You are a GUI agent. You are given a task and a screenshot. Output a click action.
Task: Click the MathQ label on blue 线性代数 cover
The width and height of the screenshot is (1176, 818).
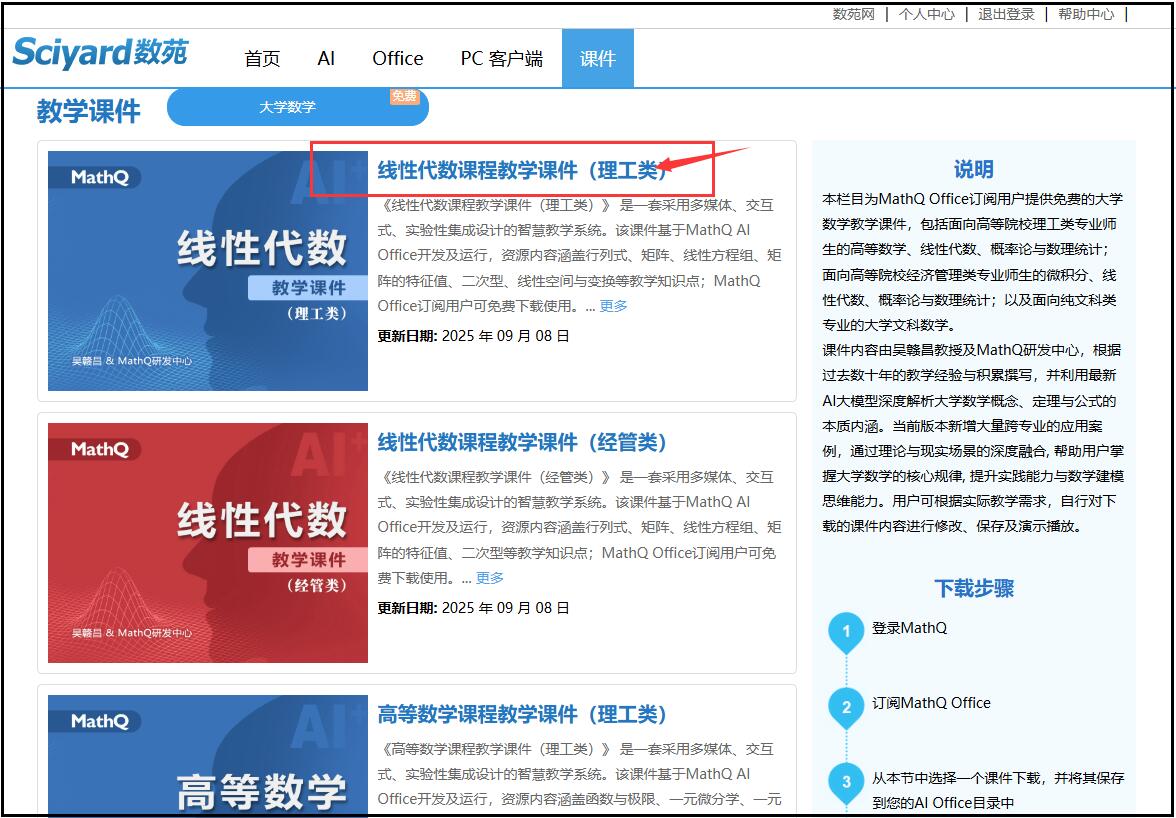click(100, 178)
